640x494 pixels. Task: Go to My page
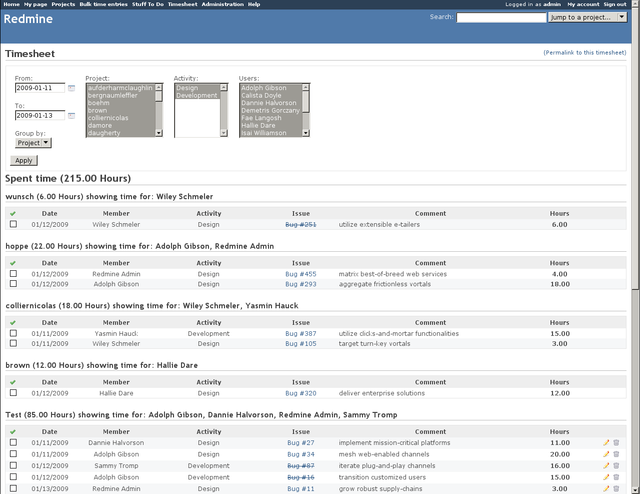(36, 4)
